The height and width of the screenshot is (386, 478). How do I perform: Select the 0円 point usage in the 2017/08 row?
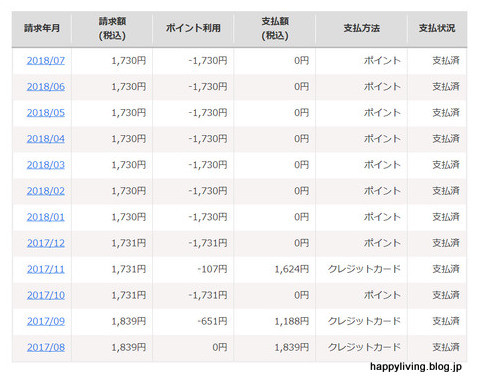[x=220, y=347]
